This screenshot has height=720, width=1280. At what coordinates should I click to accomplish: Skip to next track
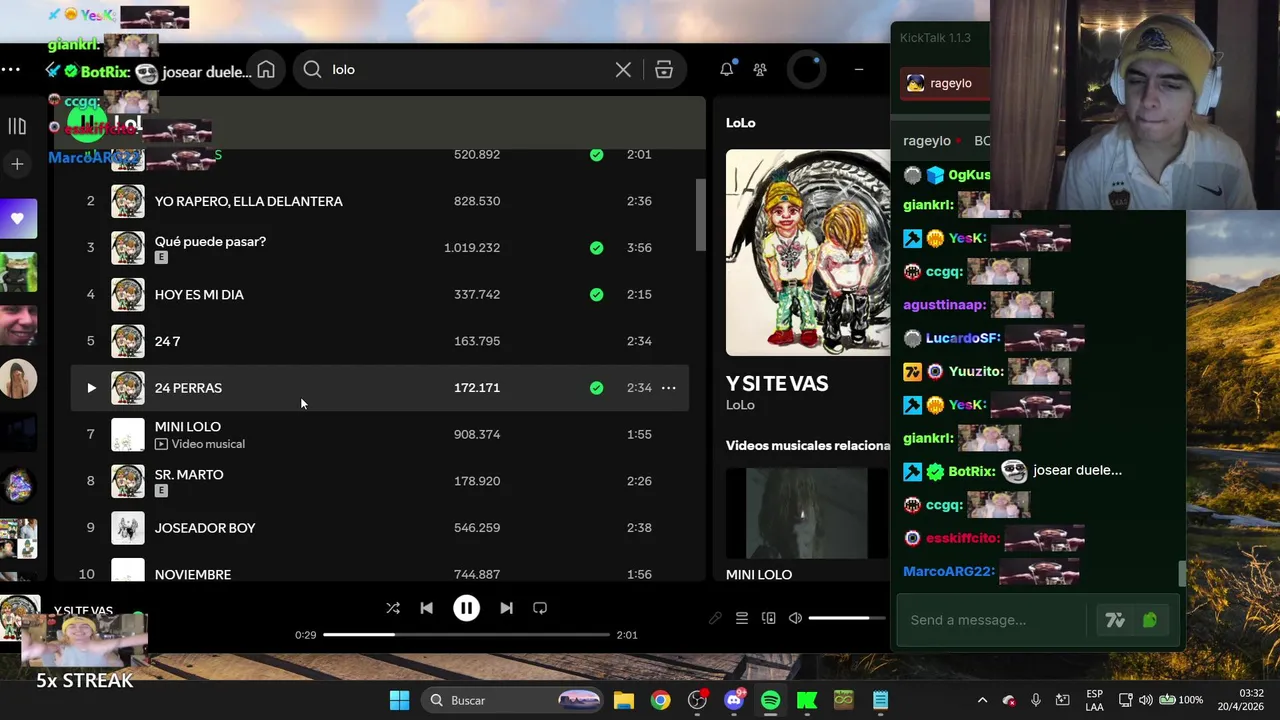[506, 608]
